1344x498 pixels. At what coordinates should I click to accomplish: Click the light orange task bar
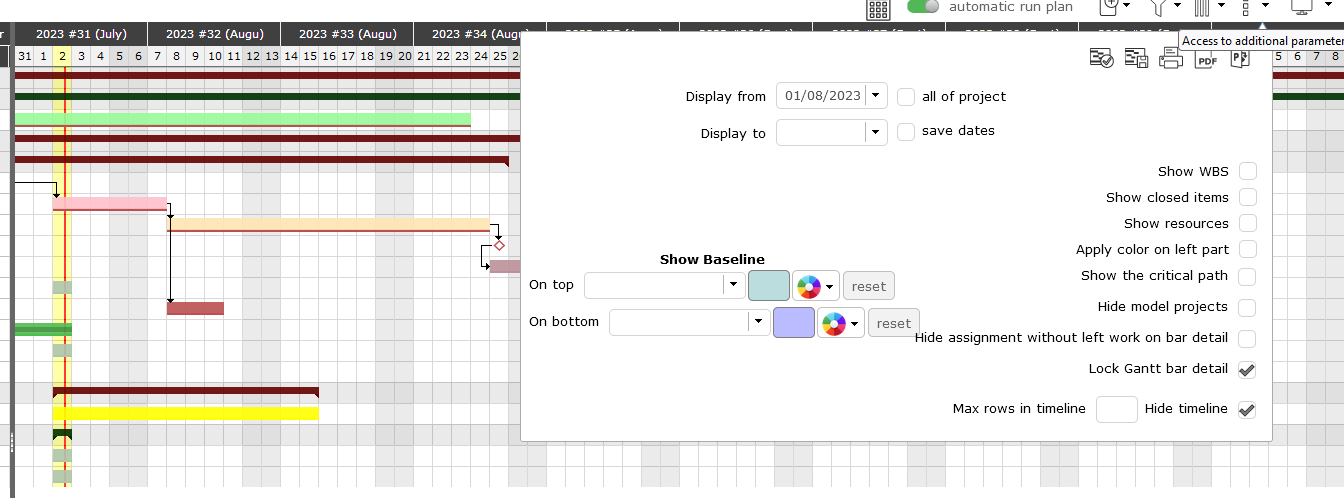coord(328,225)
